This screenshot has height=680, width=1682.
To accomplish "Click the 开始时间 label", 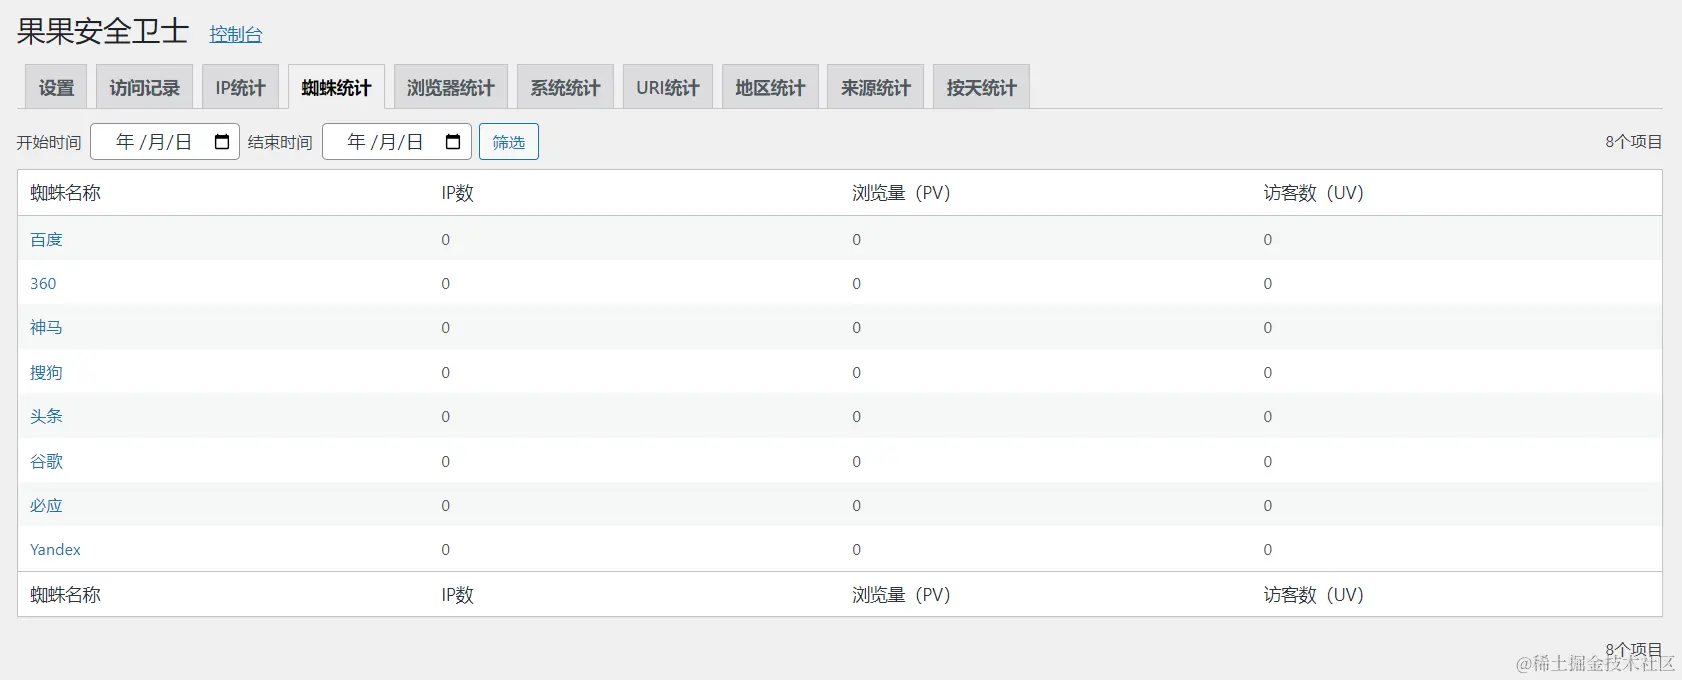I will 49,142.
